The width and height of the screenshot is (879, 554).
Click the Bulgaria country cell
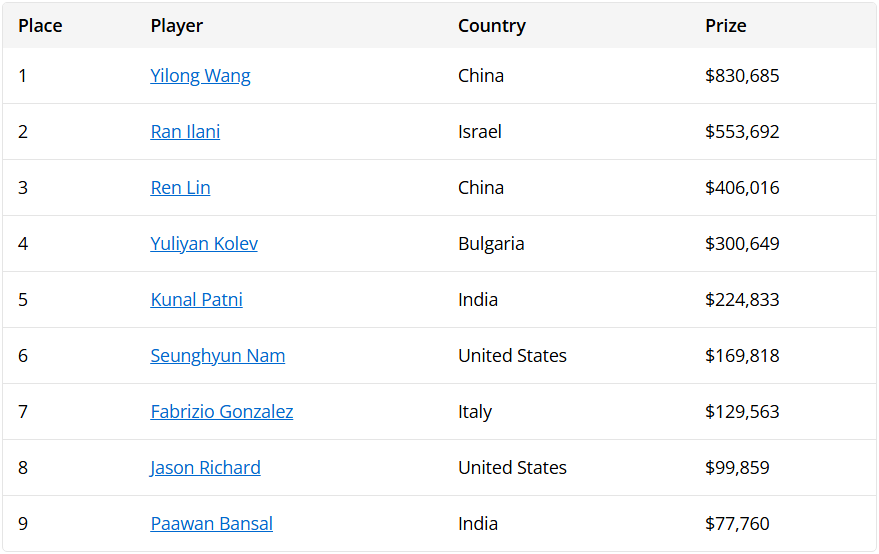[491, 244]
